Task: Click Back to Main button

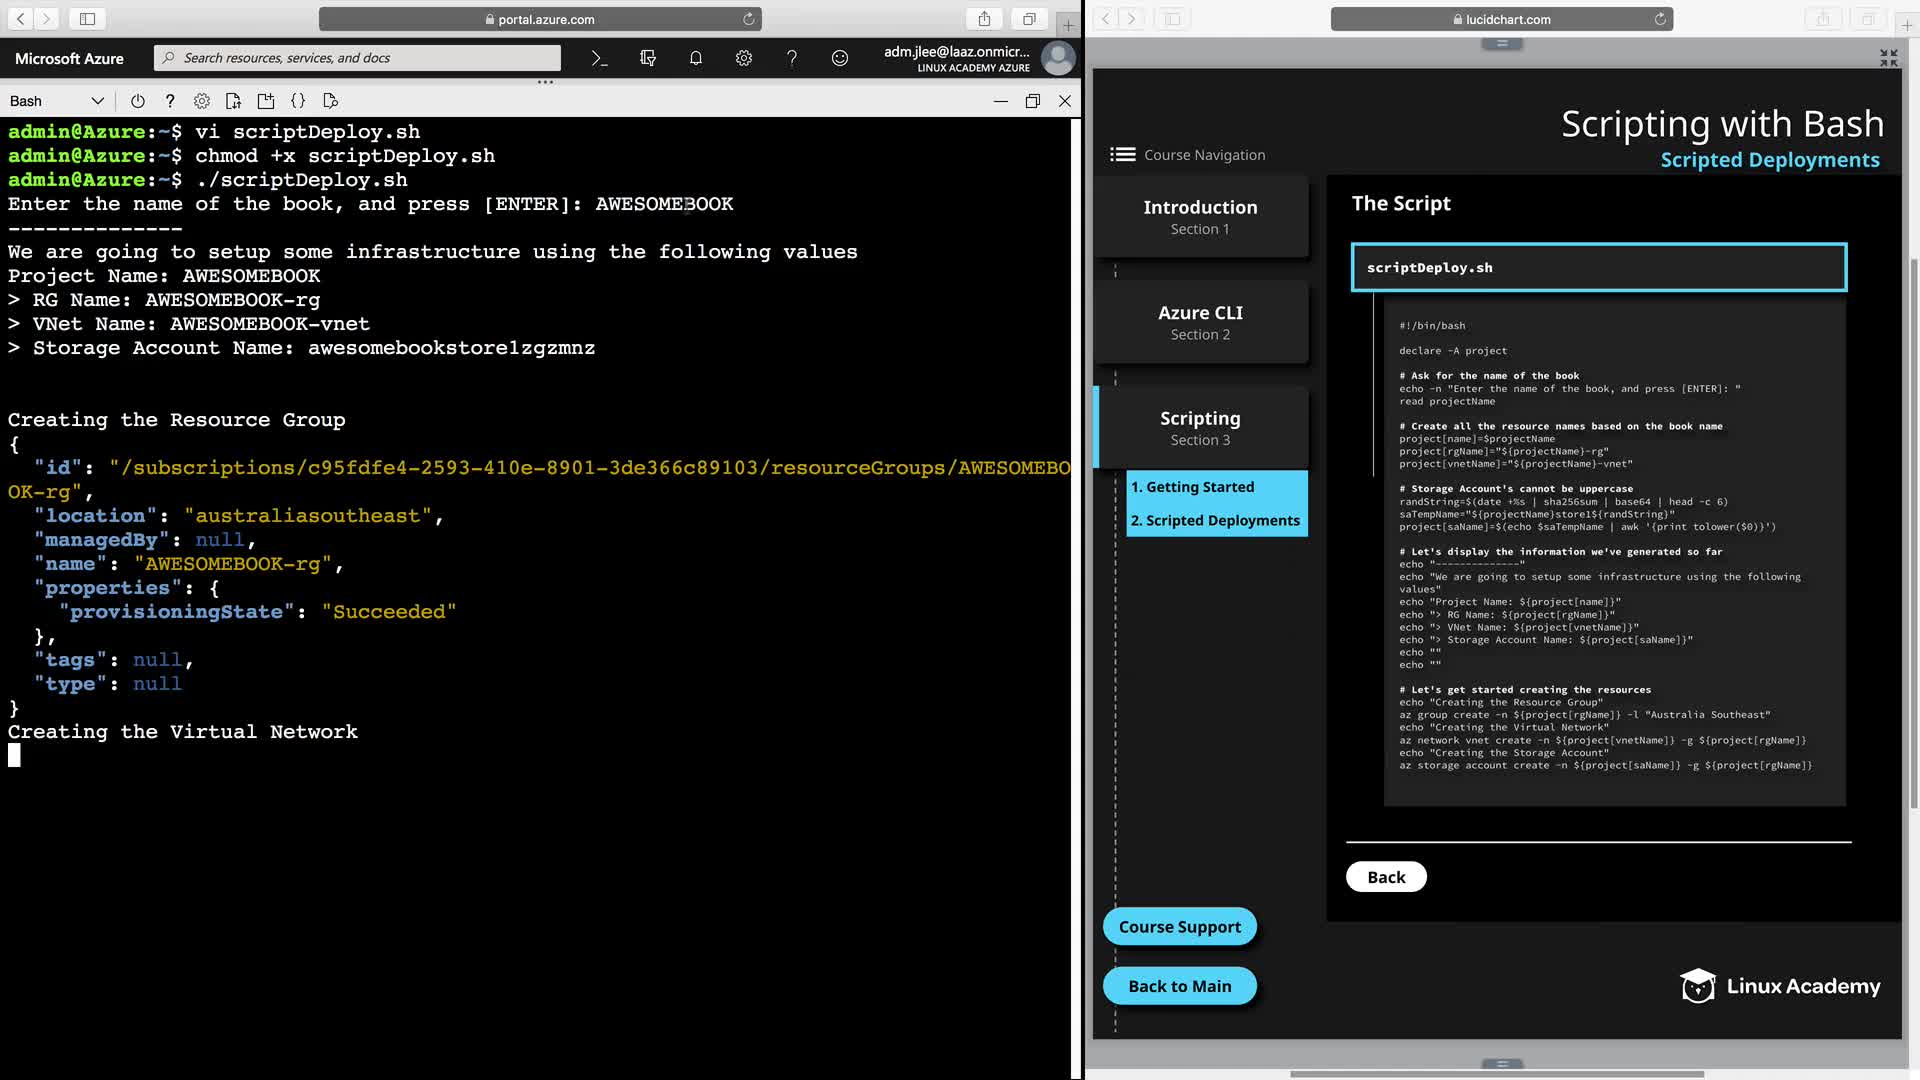Action: [1179, 986]
